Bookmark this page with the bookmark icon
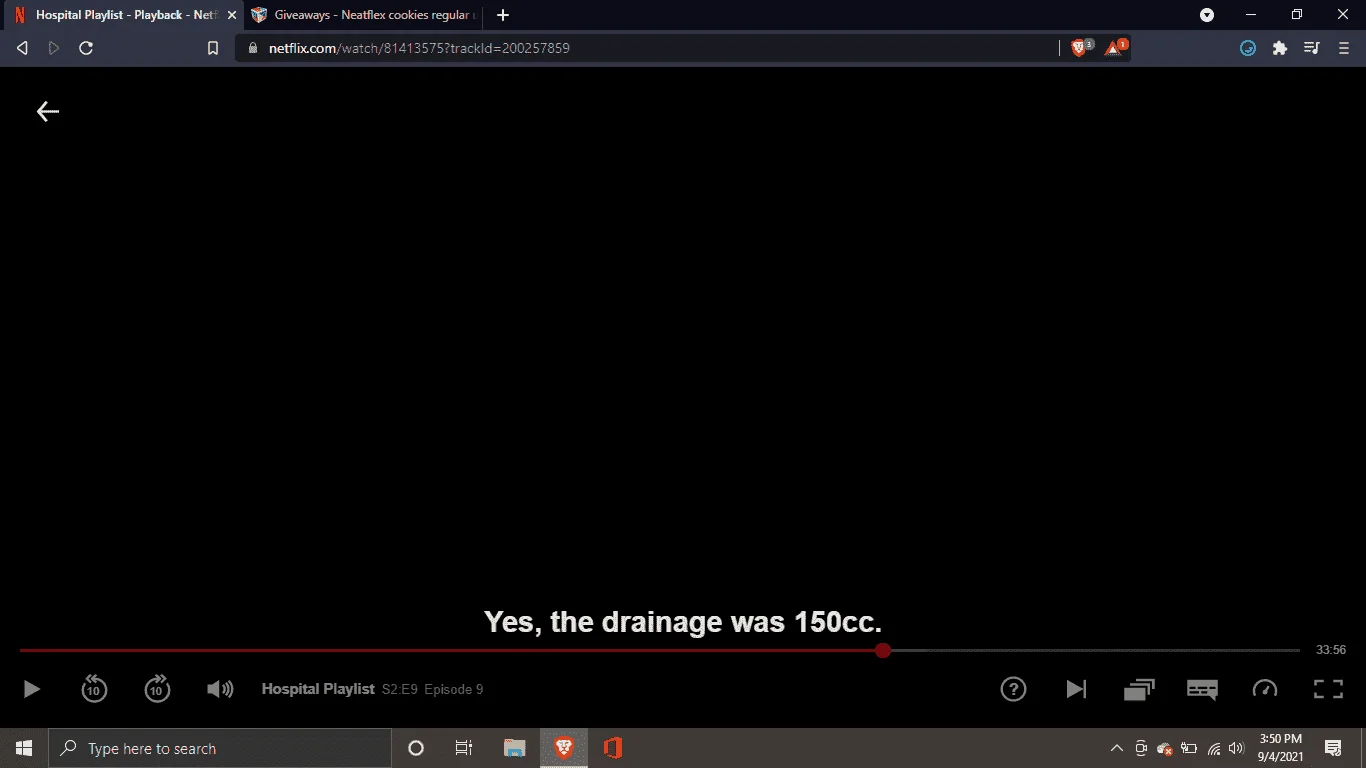This screenshot has height=768, width=1366. tap(212, 48)
